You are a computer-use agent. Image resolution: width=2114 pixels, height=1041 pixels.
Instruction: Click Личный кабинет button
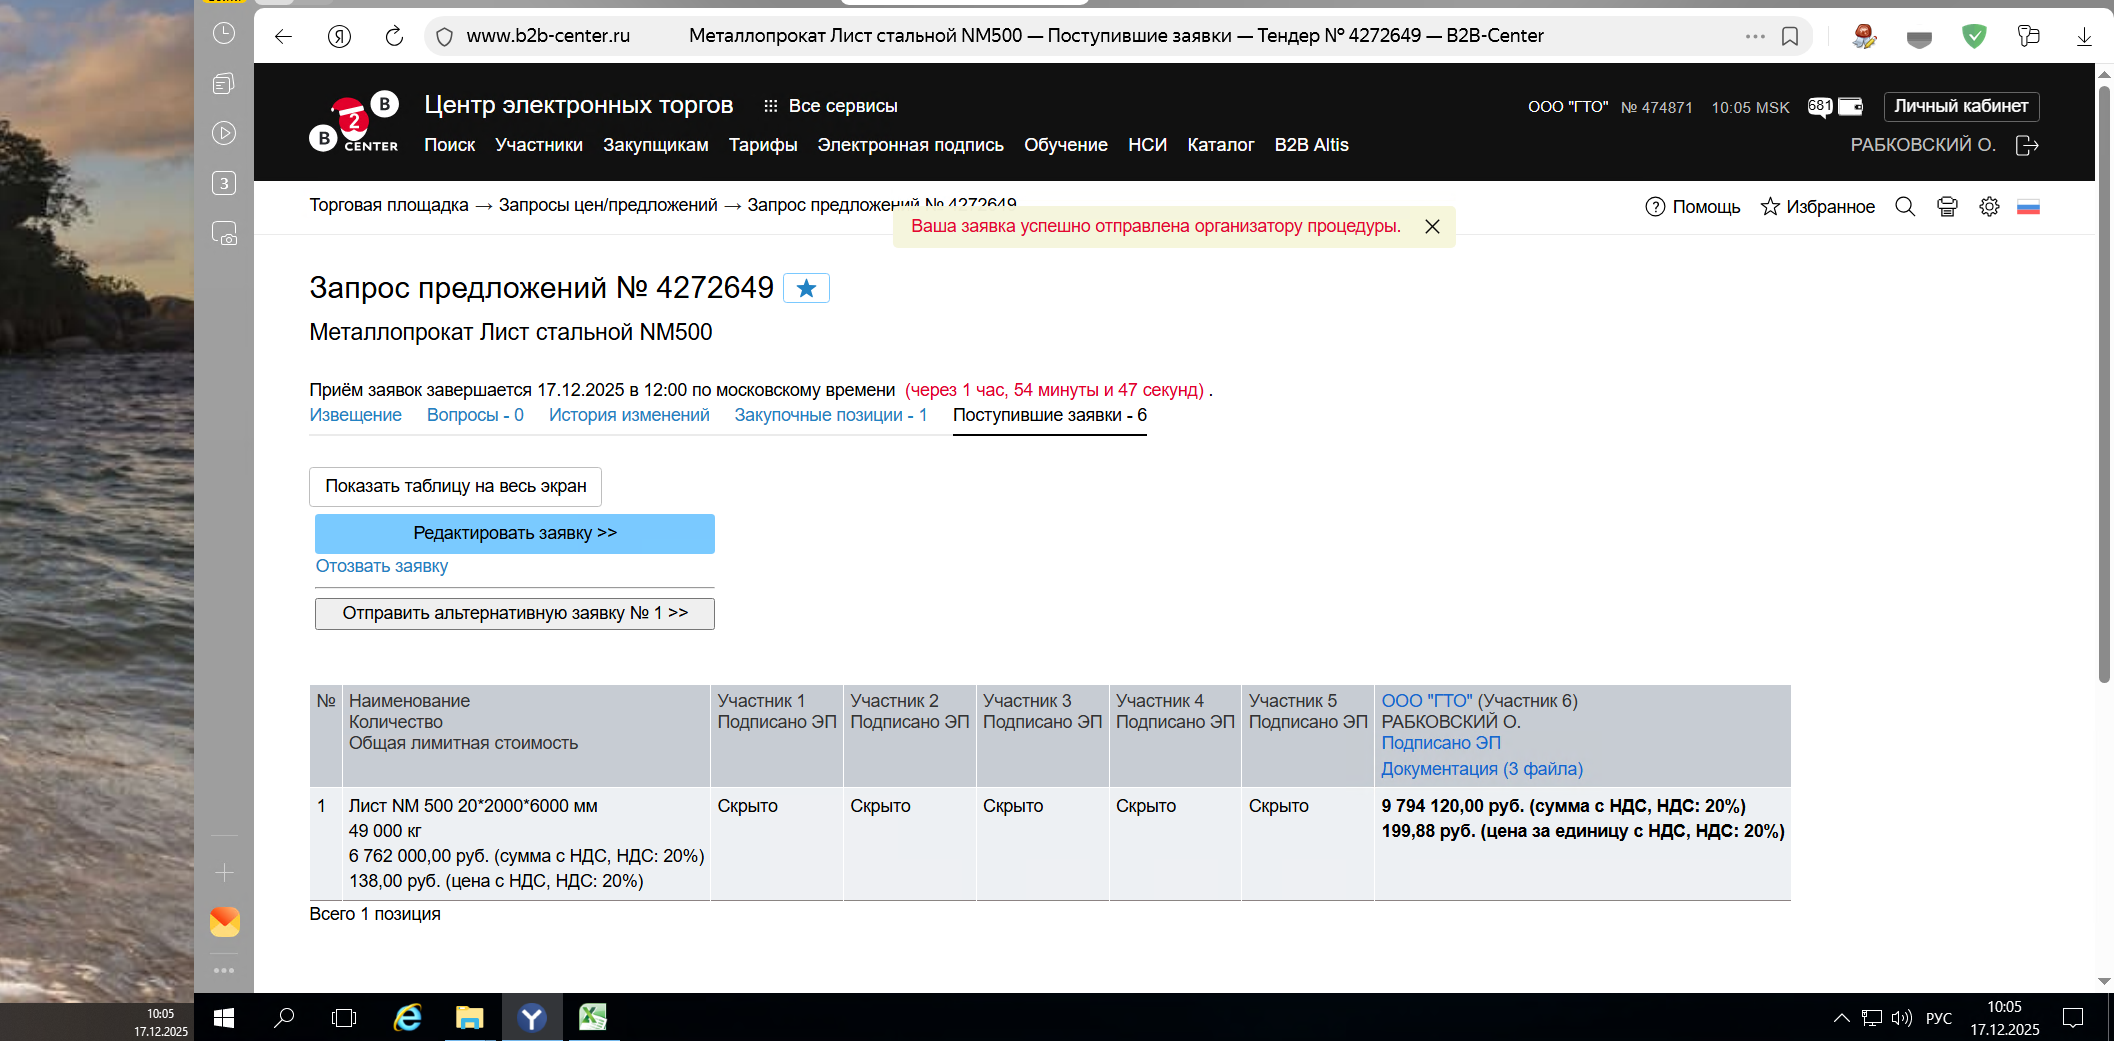[1961, 106]
